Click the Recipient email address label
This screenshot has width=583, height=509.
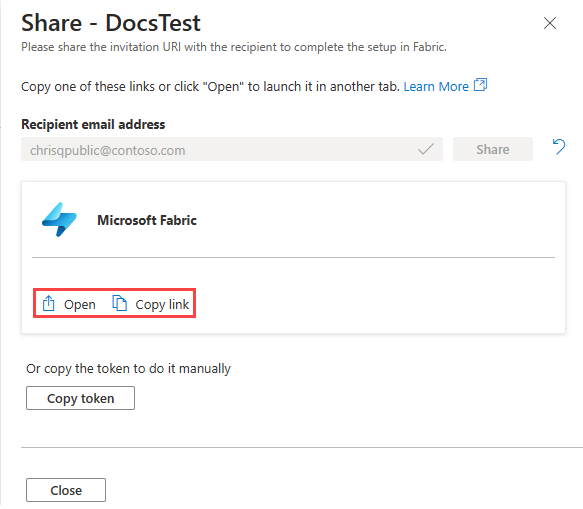point(93,124)
